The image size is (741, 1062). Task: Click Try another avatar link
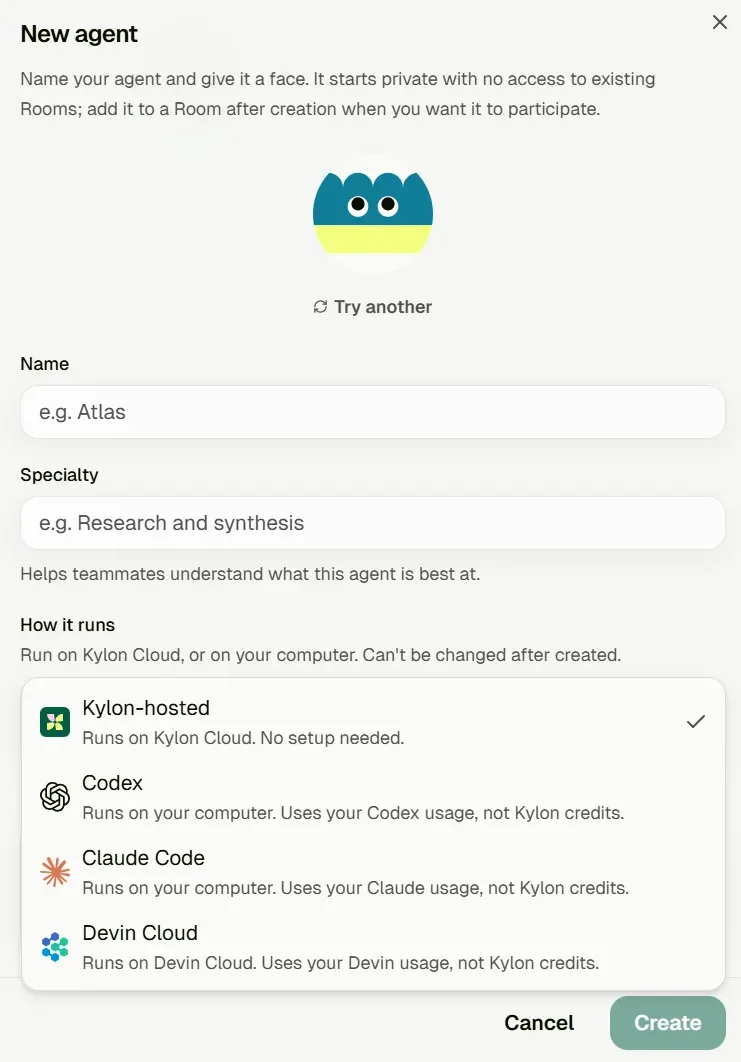(373, 307)
